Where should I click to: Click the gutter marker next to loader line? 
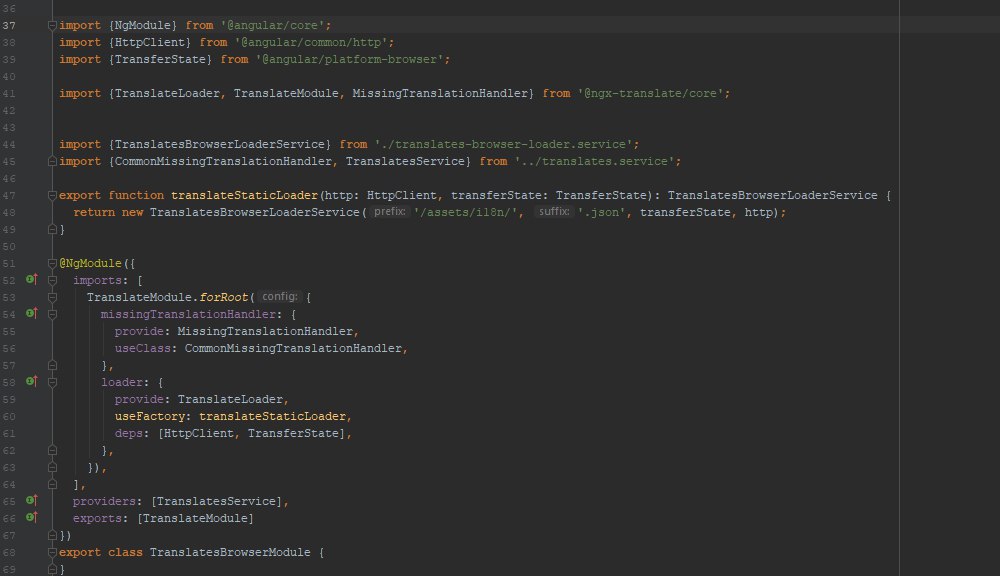(31, 381)
